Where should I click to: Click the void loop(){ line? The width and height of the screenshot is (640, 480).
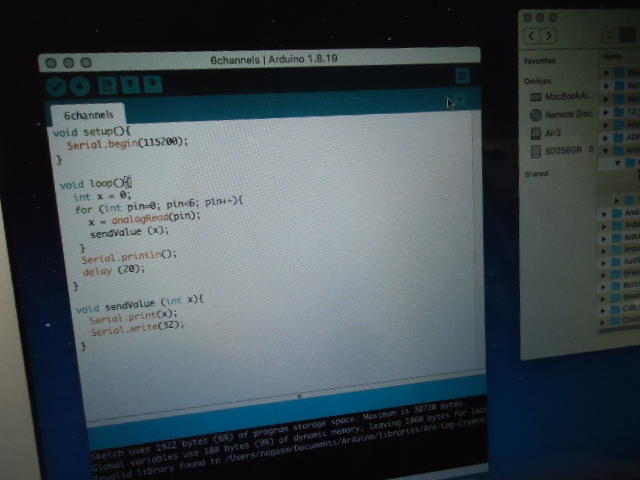click(x=96, y=184)
